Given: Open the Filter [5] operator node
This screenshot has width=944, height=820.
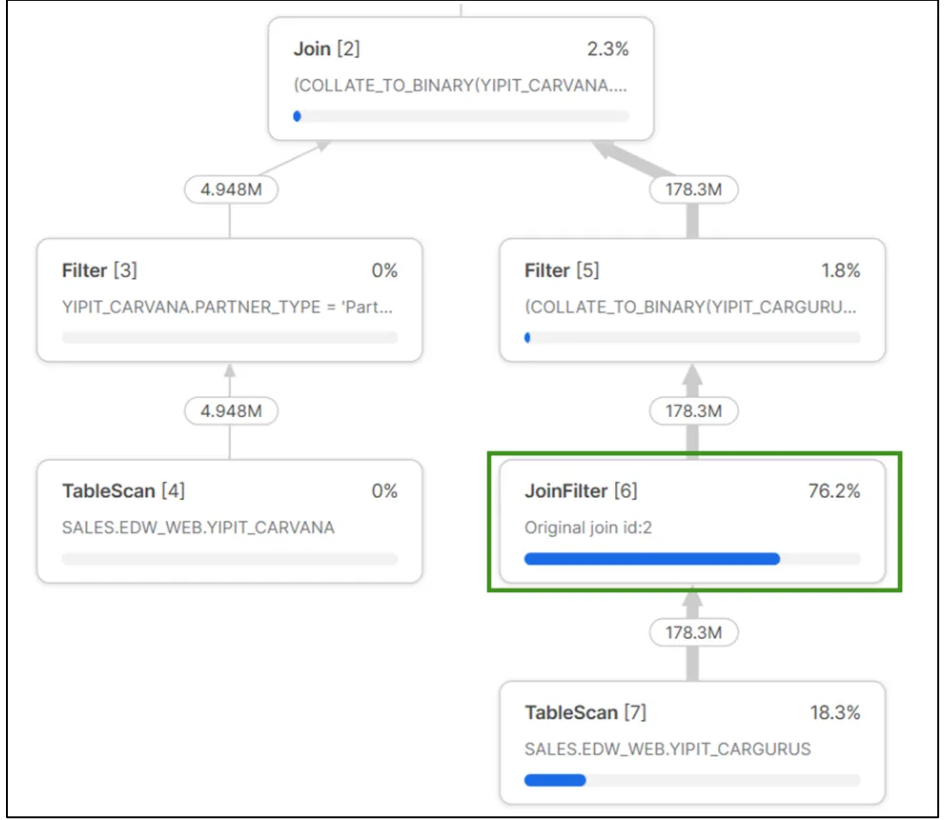Looking at the screenshot, I should coord(691,298).
